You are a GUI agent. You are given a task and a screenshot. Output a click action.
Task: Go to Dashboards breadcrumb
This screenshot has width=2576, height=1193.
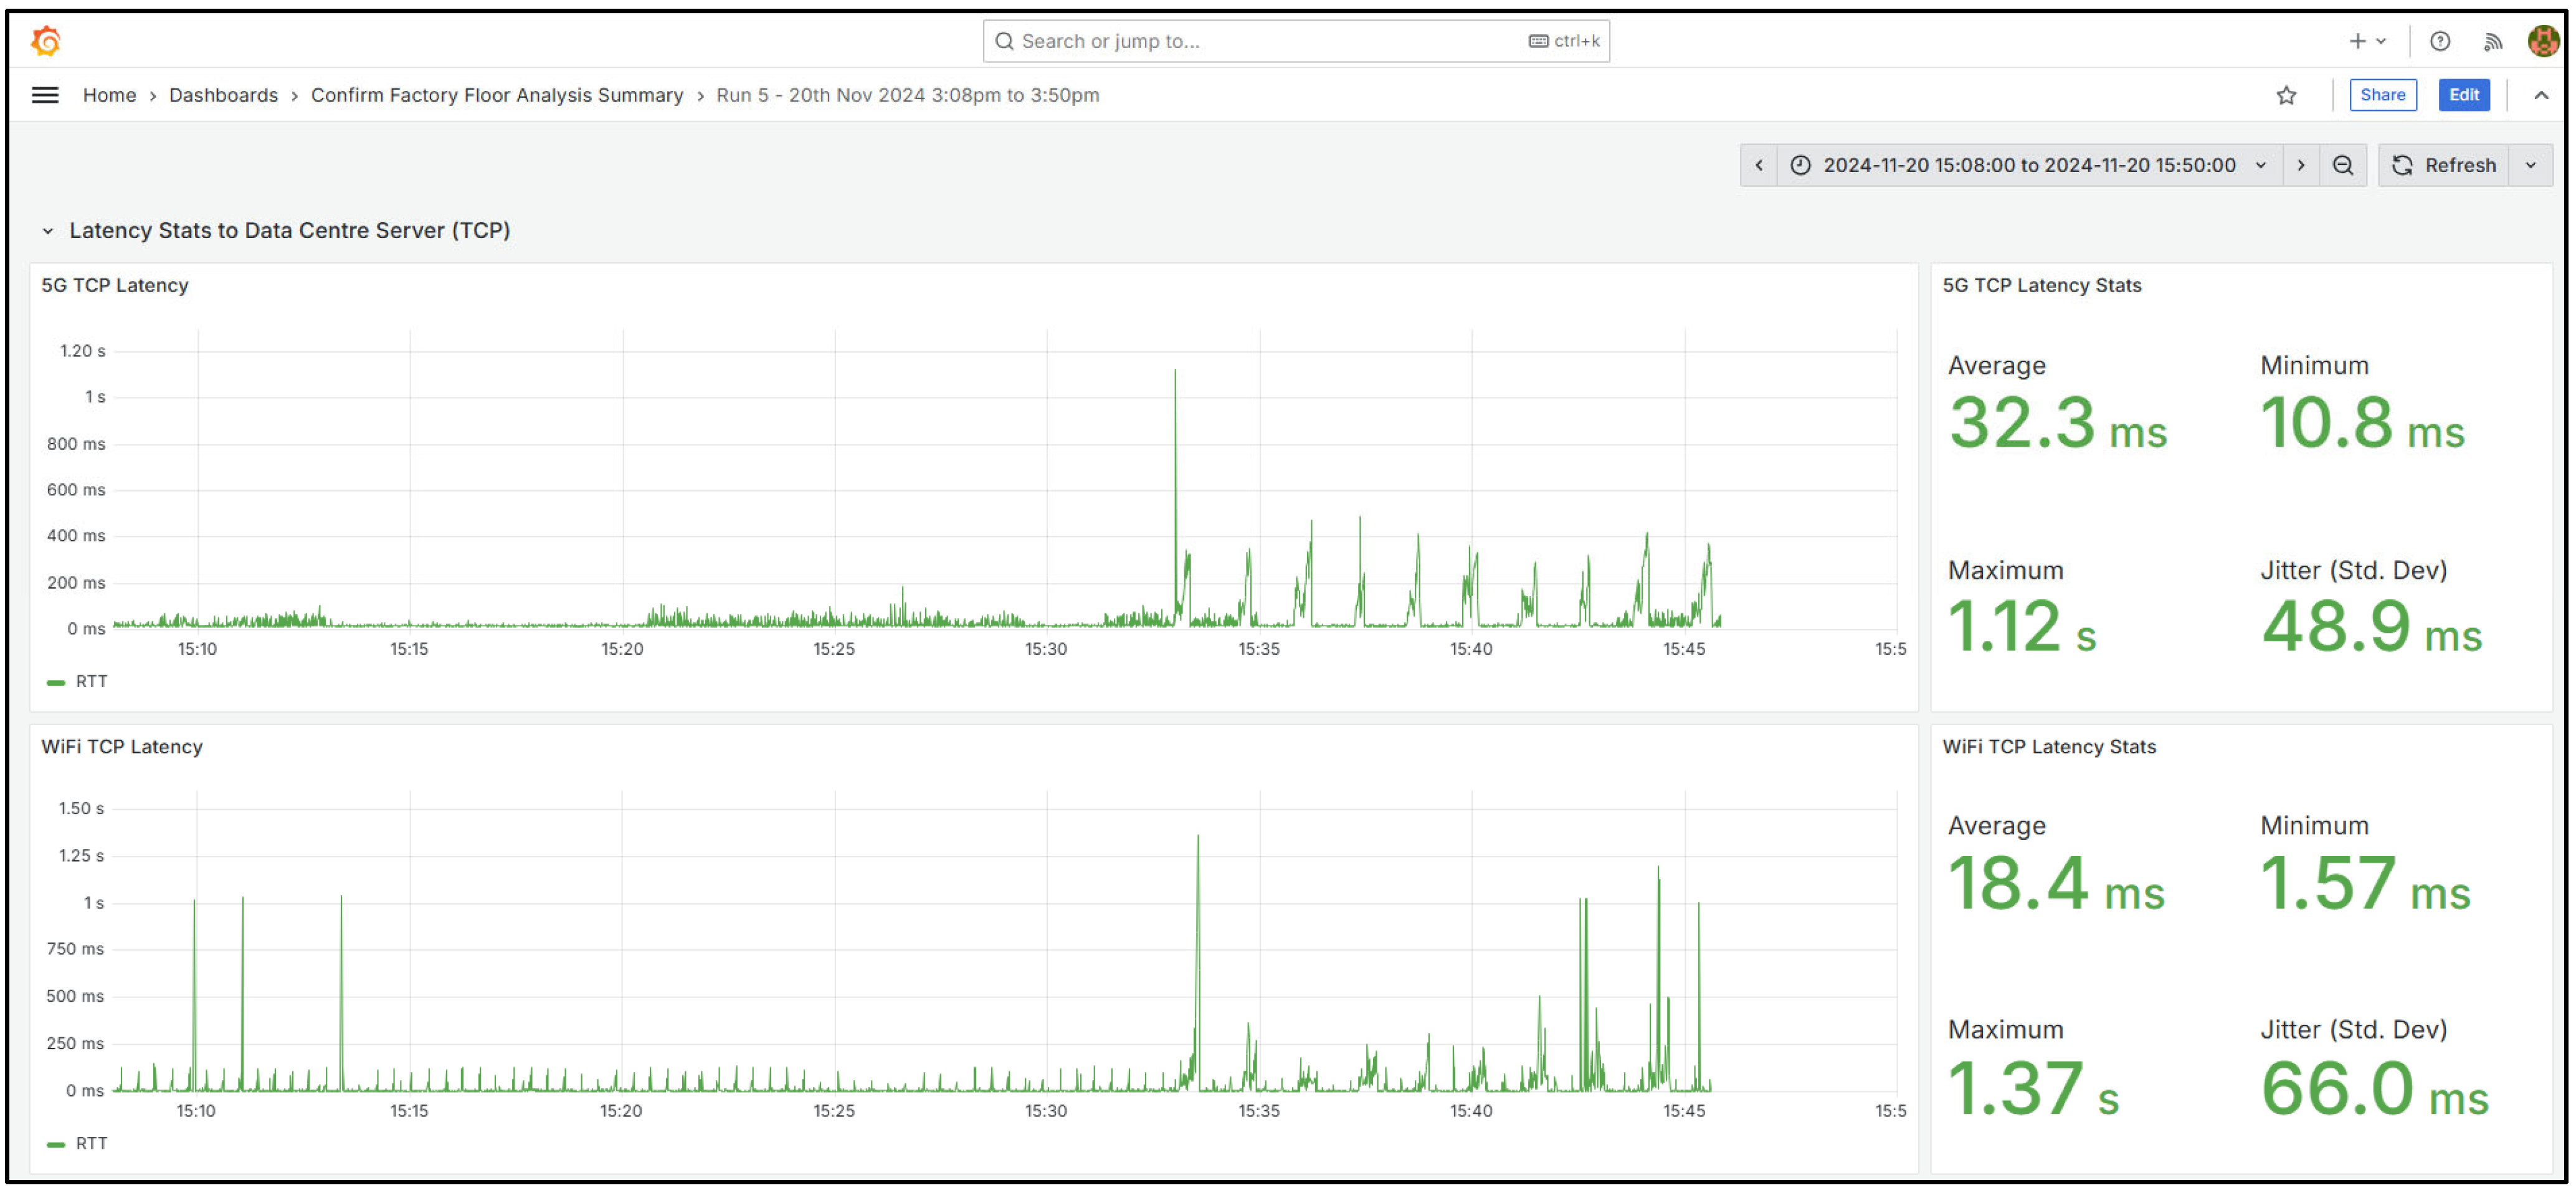click(223, 95)
